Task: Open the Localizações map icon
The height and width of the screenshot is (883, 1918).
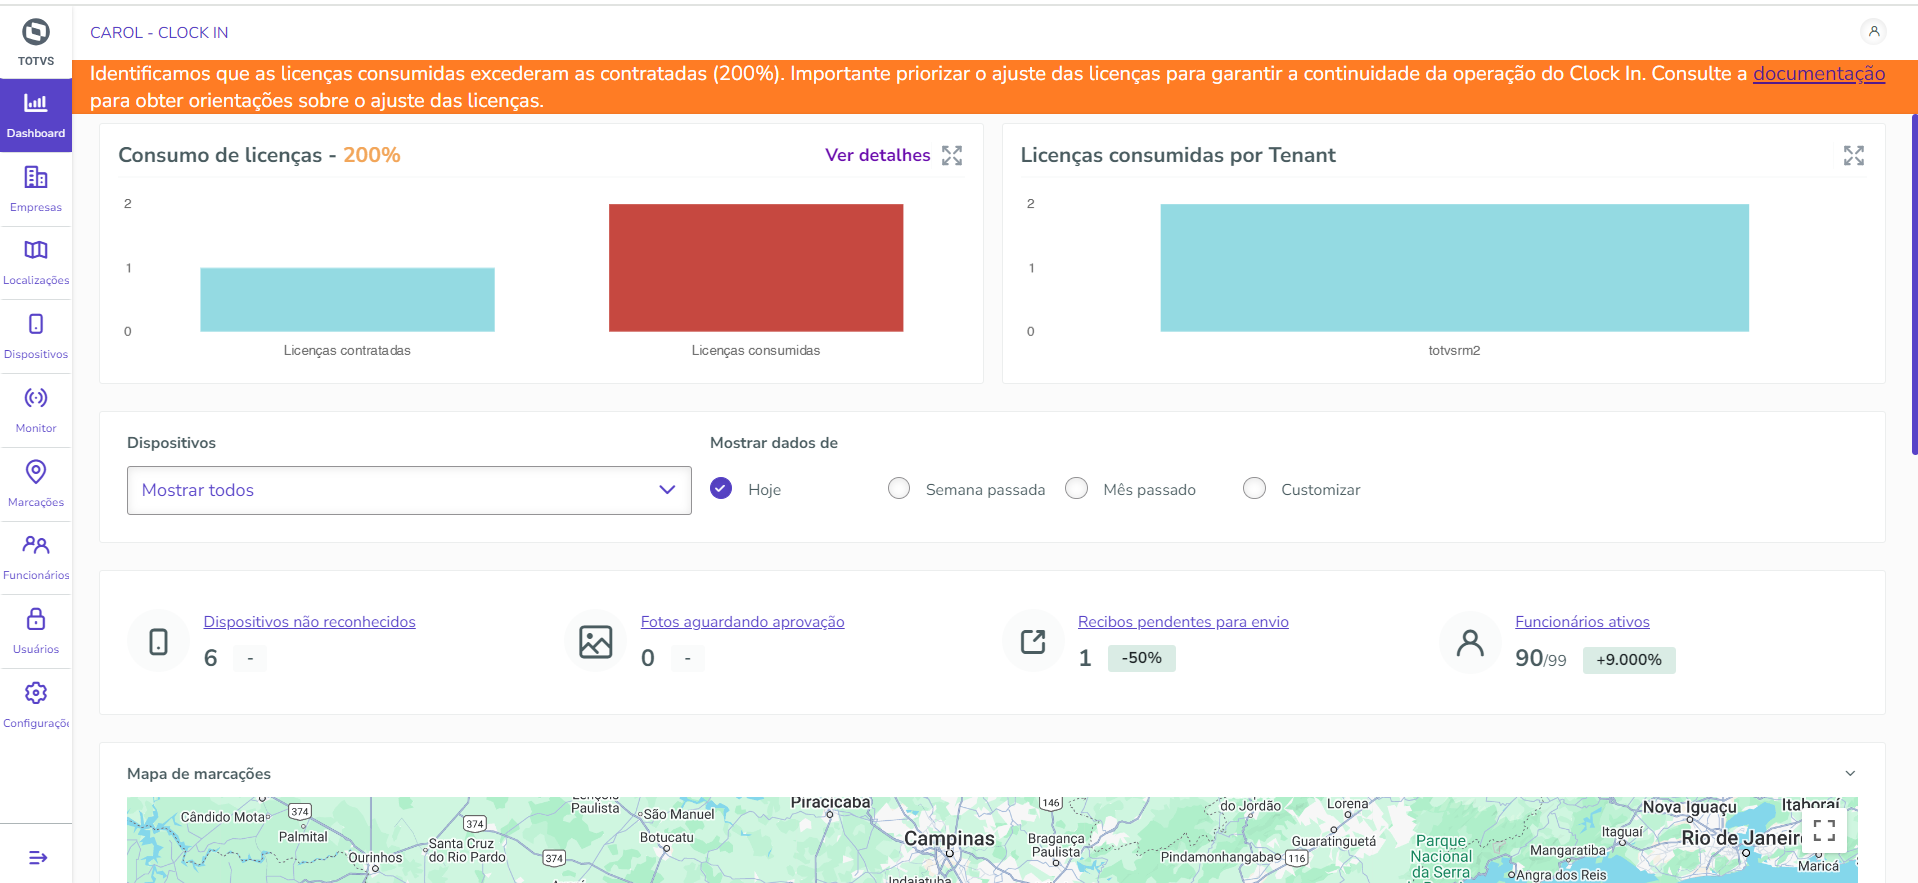Action: coord(36,250)
